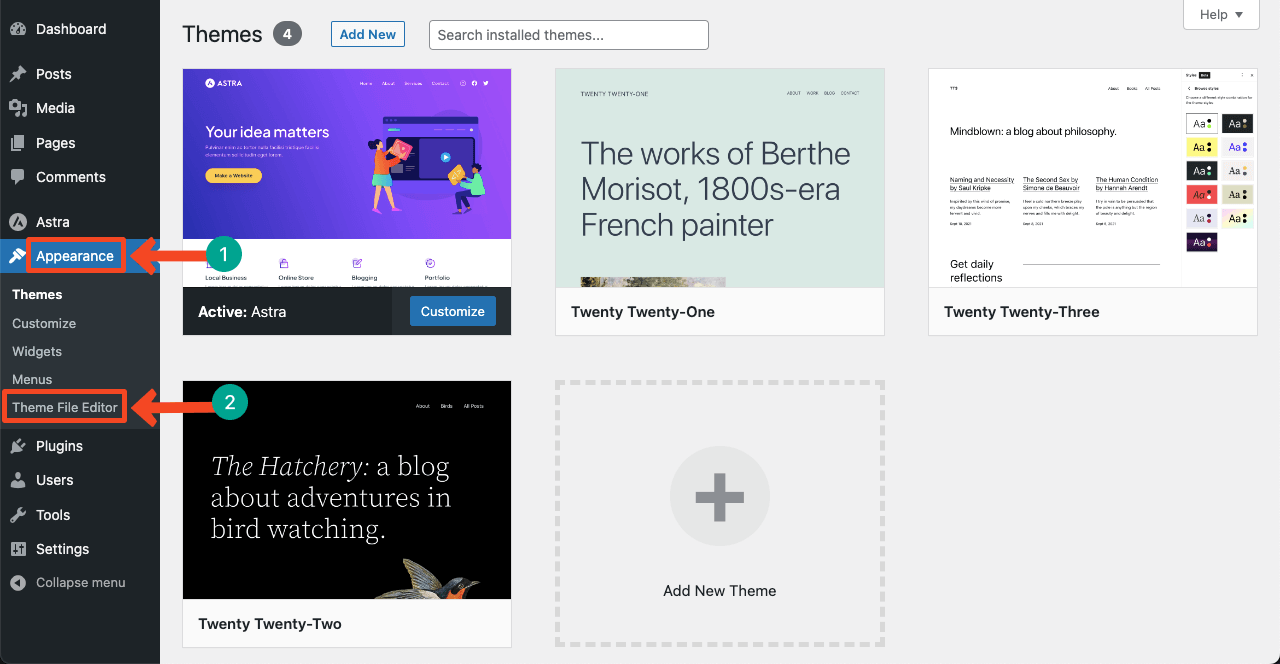1280x664 pixels.
Task: Click the Pages document icon
Action: pos(18,143)
